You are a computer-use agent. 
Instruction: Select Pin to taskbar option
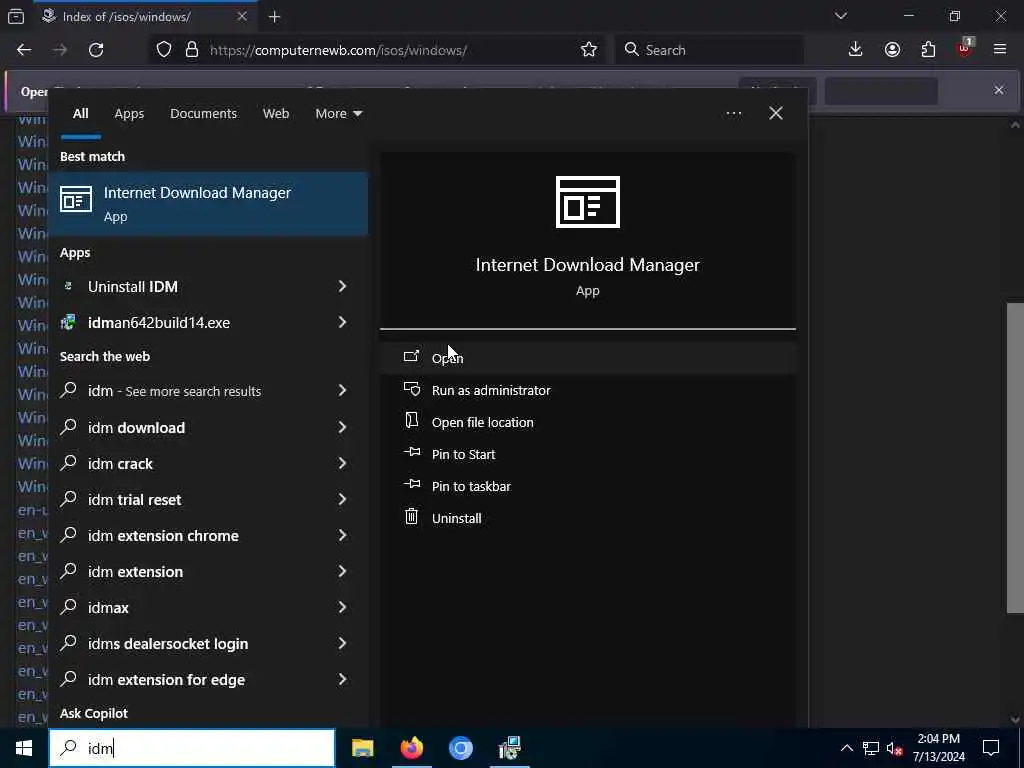(x=588, y=486)
